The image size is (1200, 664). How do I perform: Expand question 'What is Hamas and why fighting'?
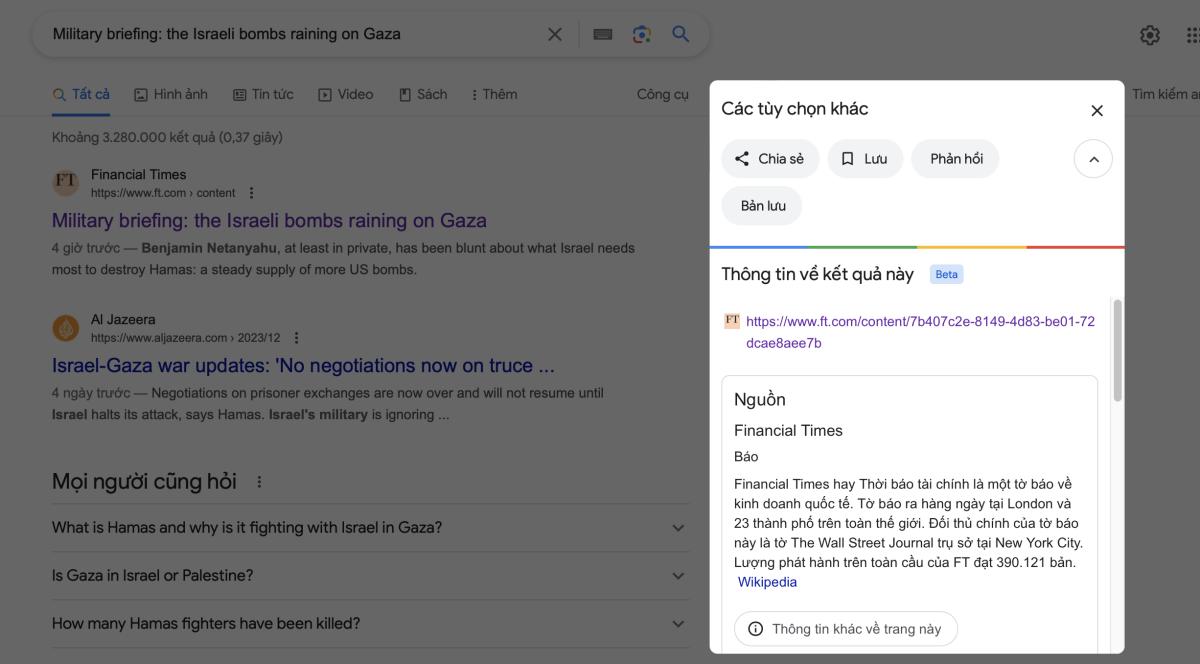[x=678, y=528]
